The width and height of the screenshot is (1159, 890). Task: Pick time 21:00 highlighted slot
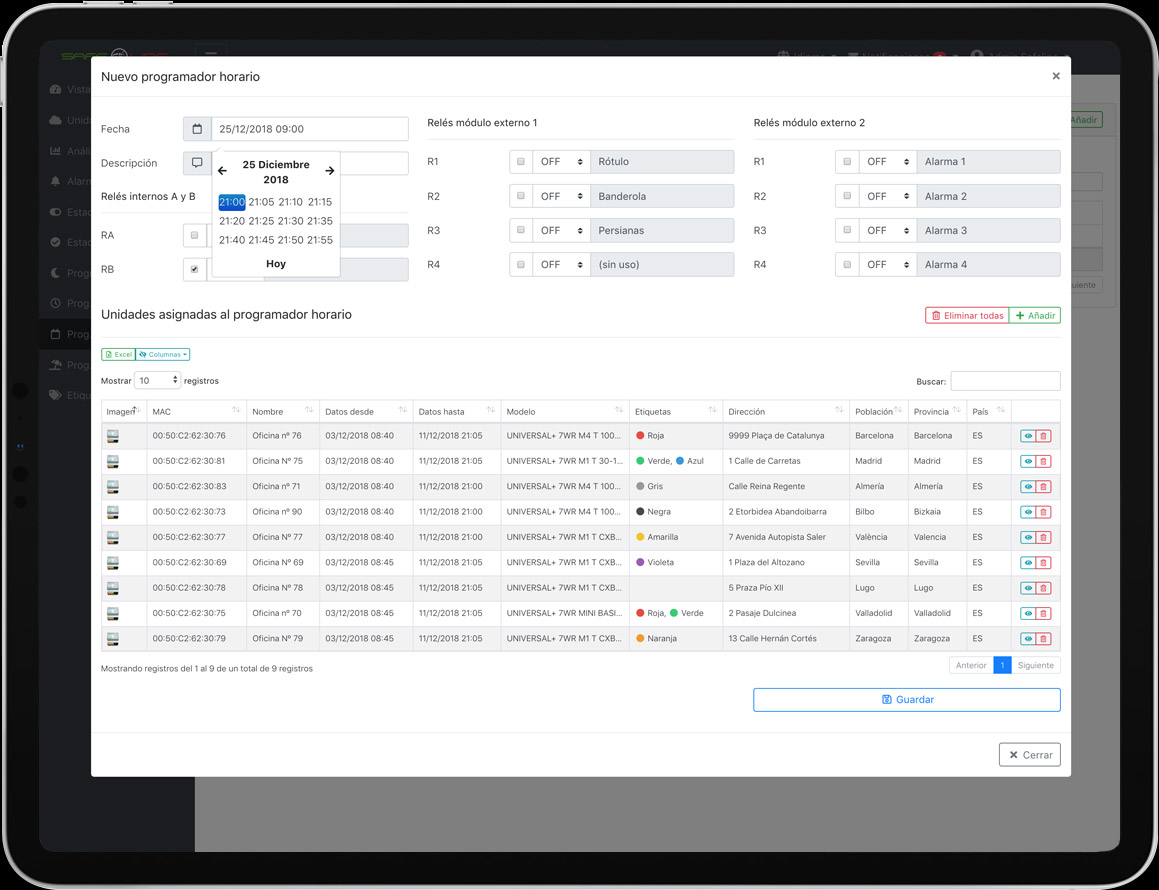pos(232,202)
